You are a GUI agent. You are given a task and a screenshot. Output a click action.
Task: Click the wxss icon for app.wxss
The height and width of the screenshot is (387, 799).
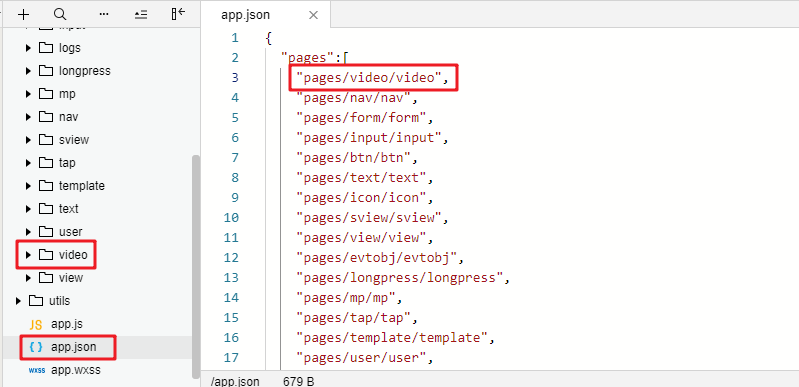[x=36, y=370]
